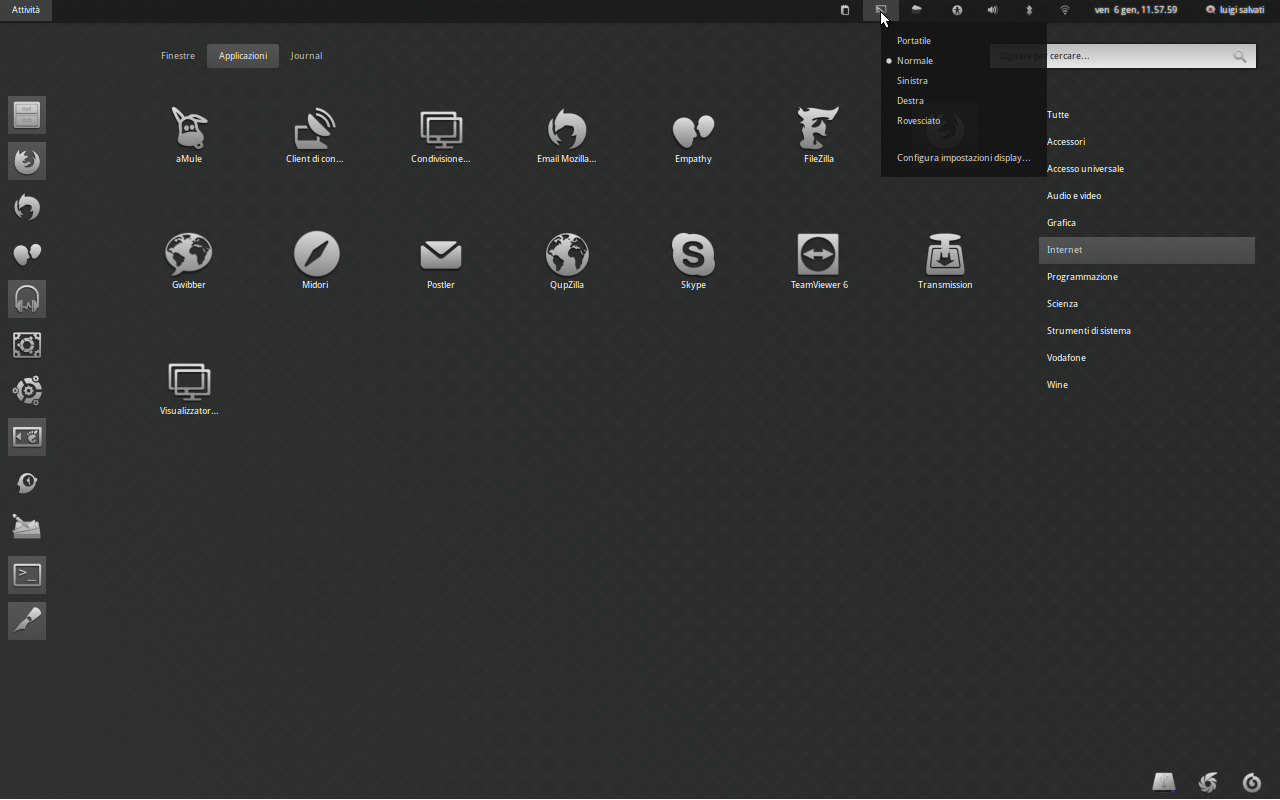1280x800 pixels.
Task: Select the Applicazioni tab
Action: tap(243, 56)
